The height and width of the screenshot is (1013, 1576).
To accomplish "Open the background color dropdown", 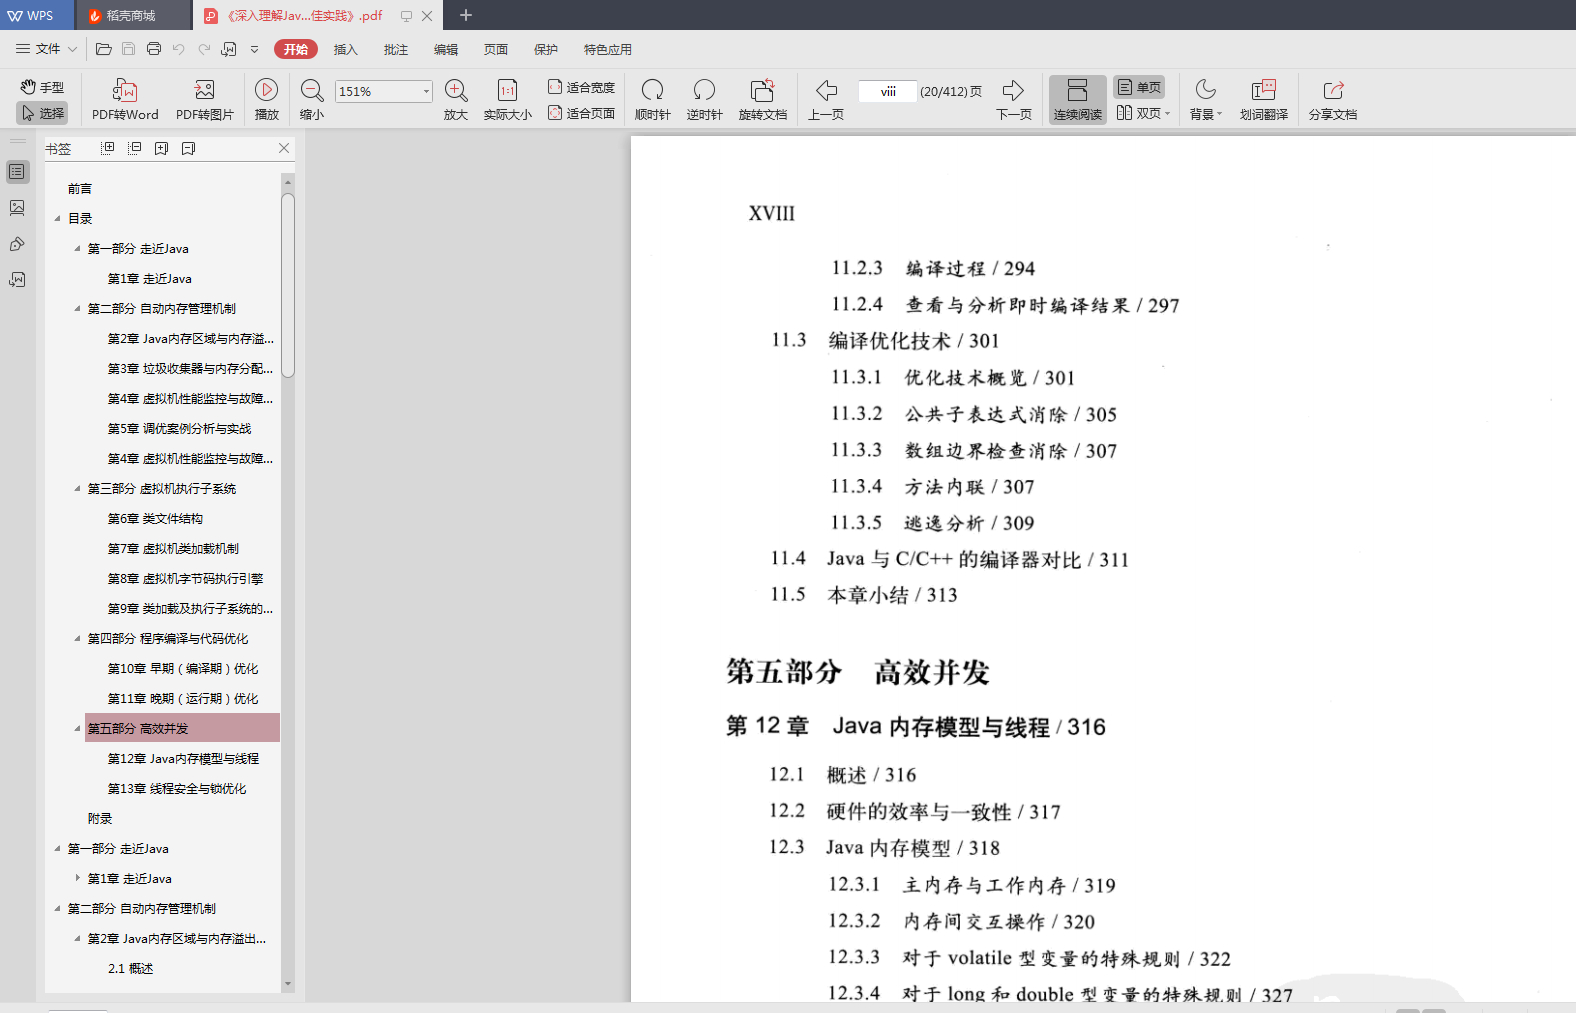I will [x=1206, y=100].
